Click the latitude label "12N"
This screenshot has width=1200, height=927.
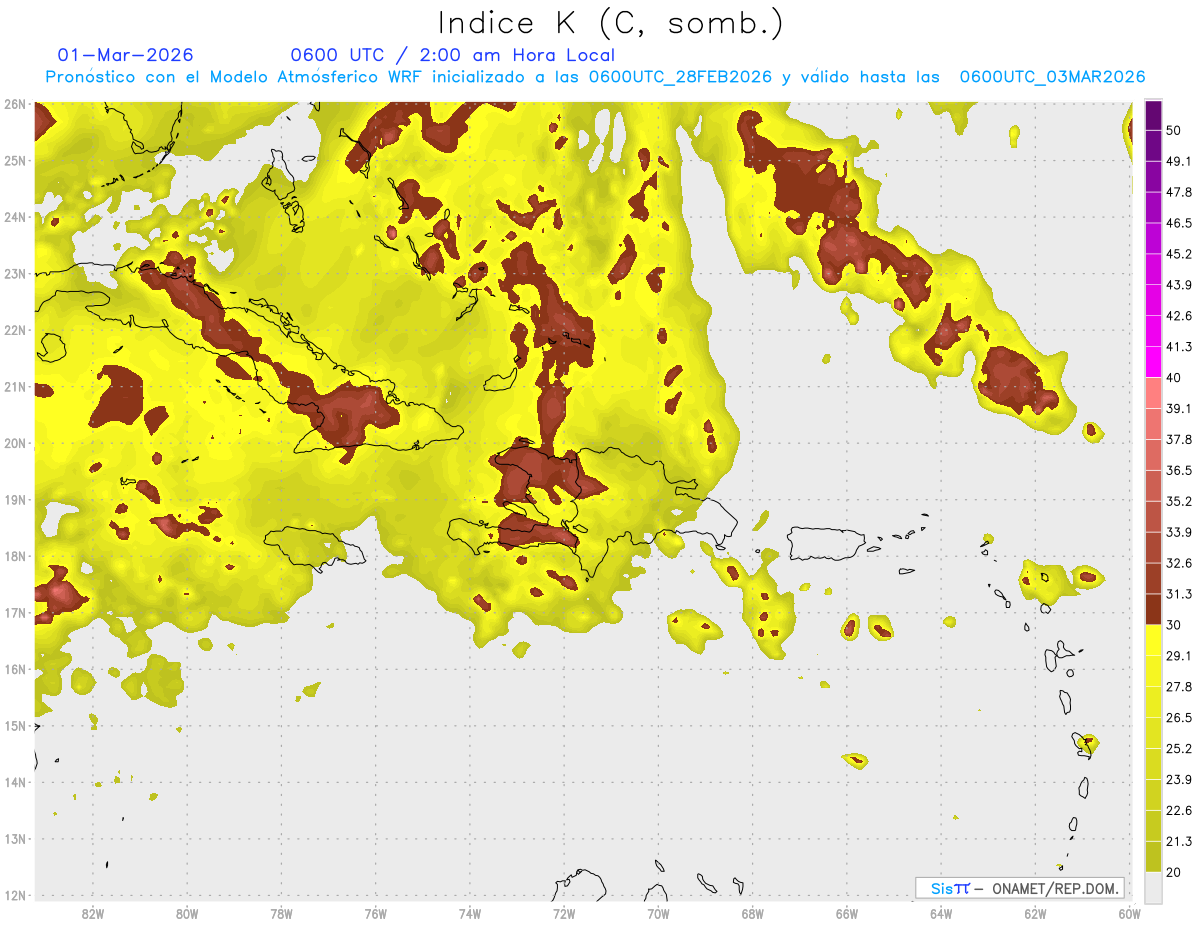pos(15,895)
